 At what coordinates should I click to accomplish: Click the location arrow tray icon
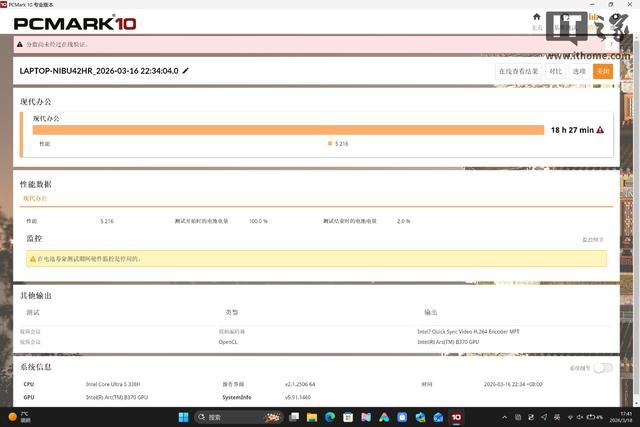click(544, 417)
